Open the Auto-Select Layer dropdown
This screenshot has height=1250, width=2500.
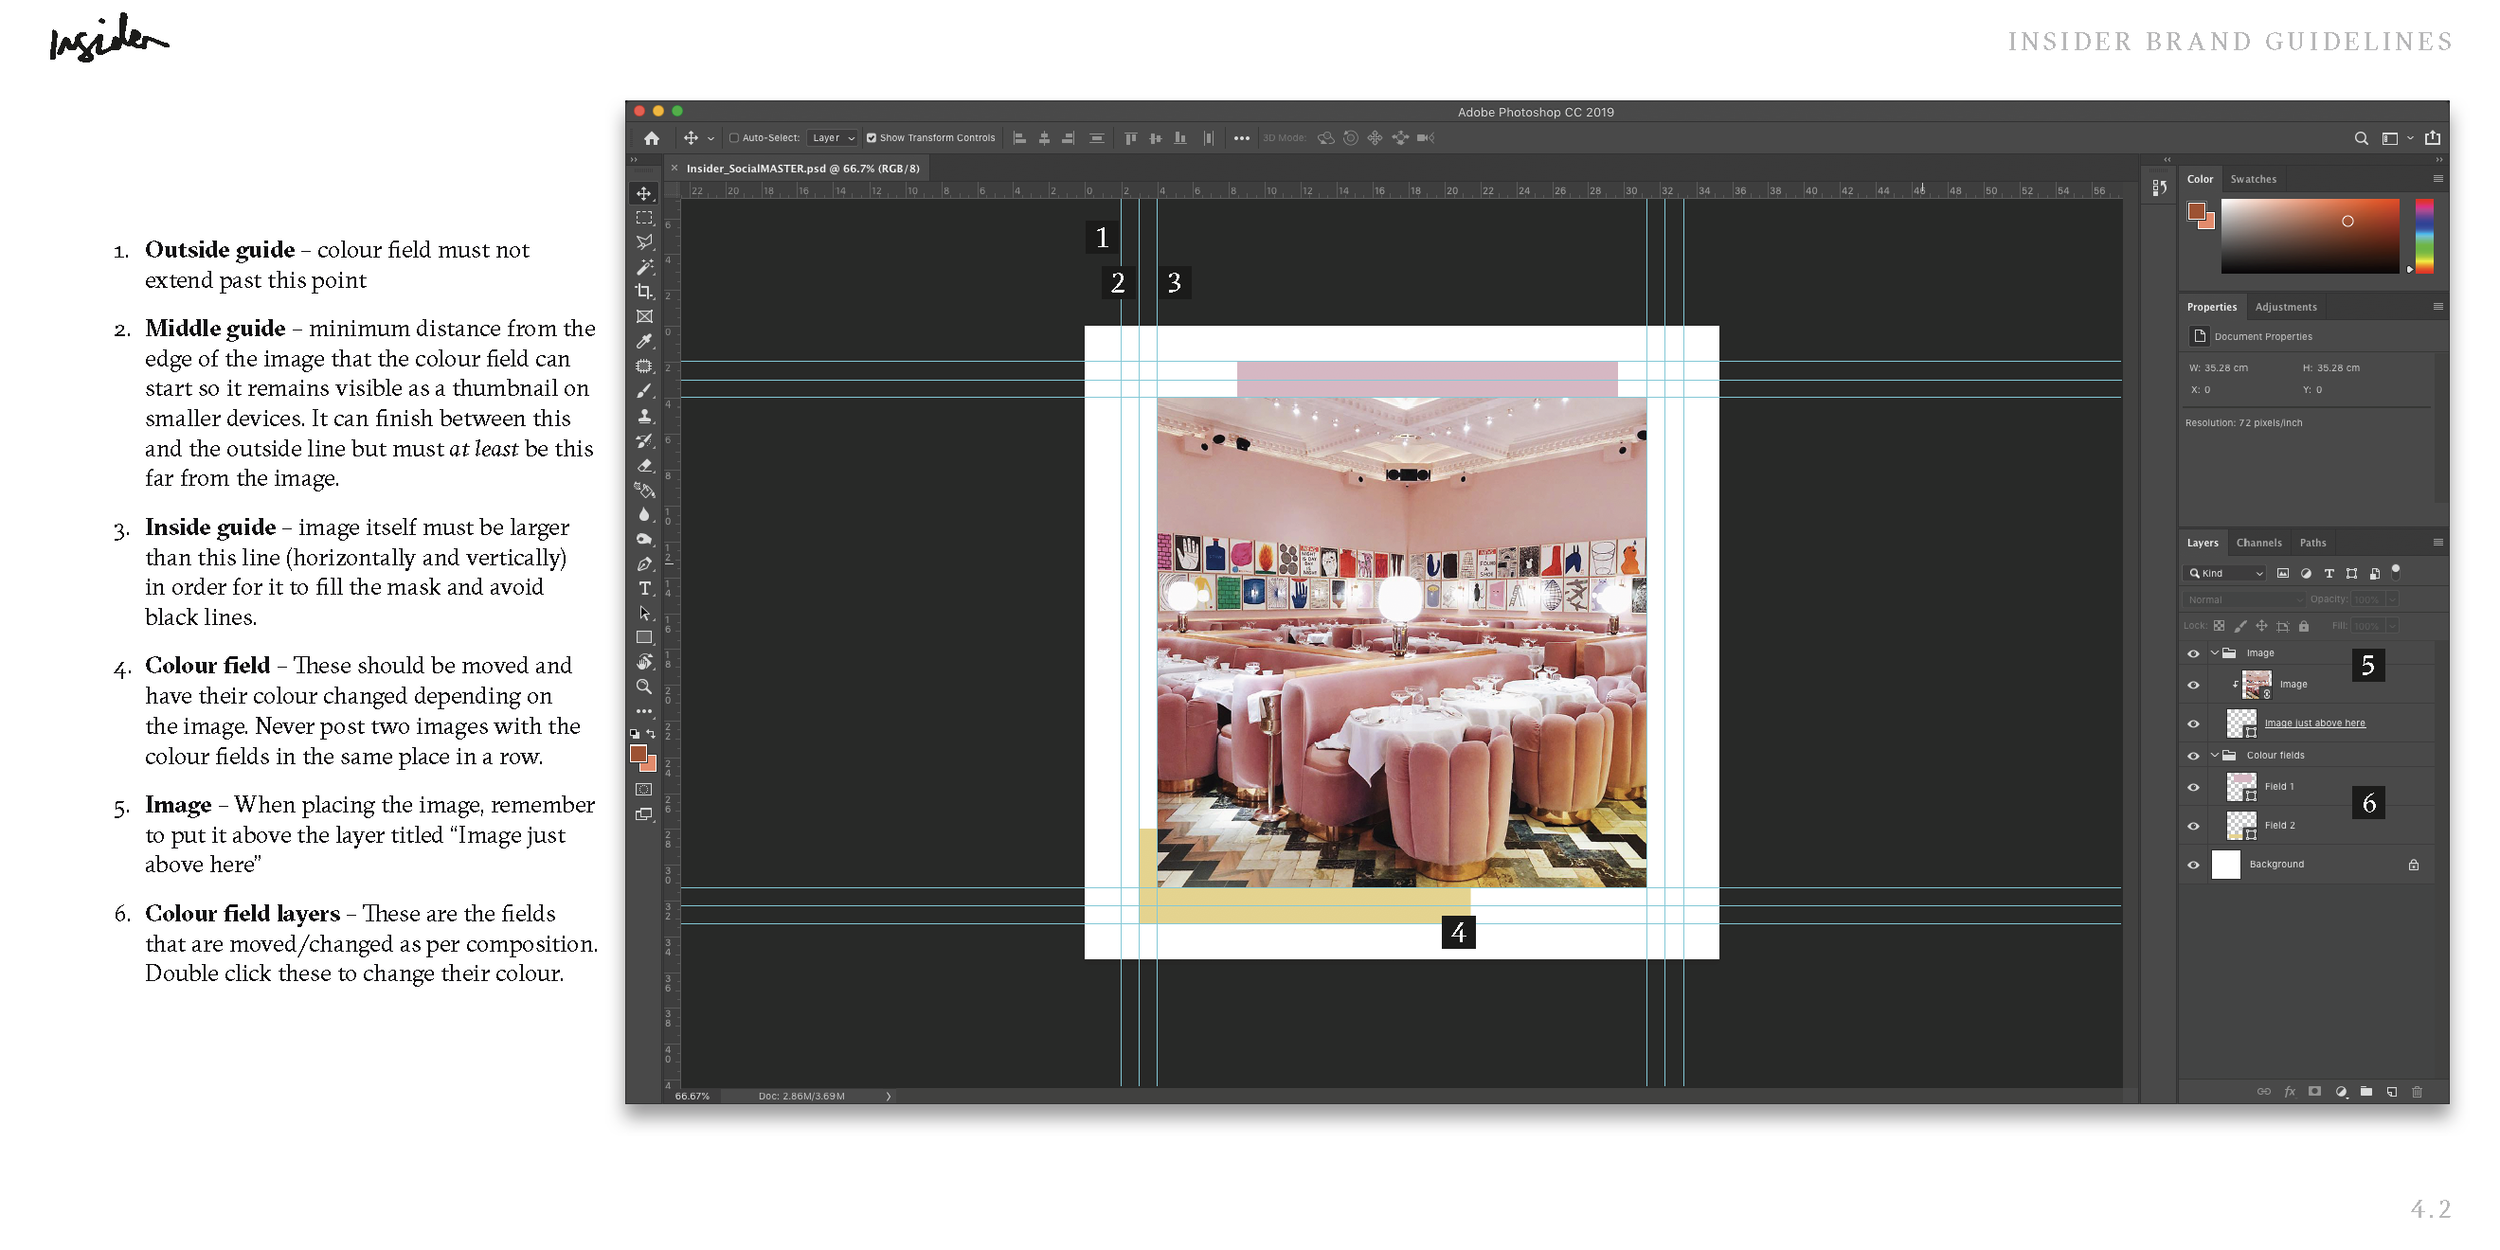click(x=833, y=138)
